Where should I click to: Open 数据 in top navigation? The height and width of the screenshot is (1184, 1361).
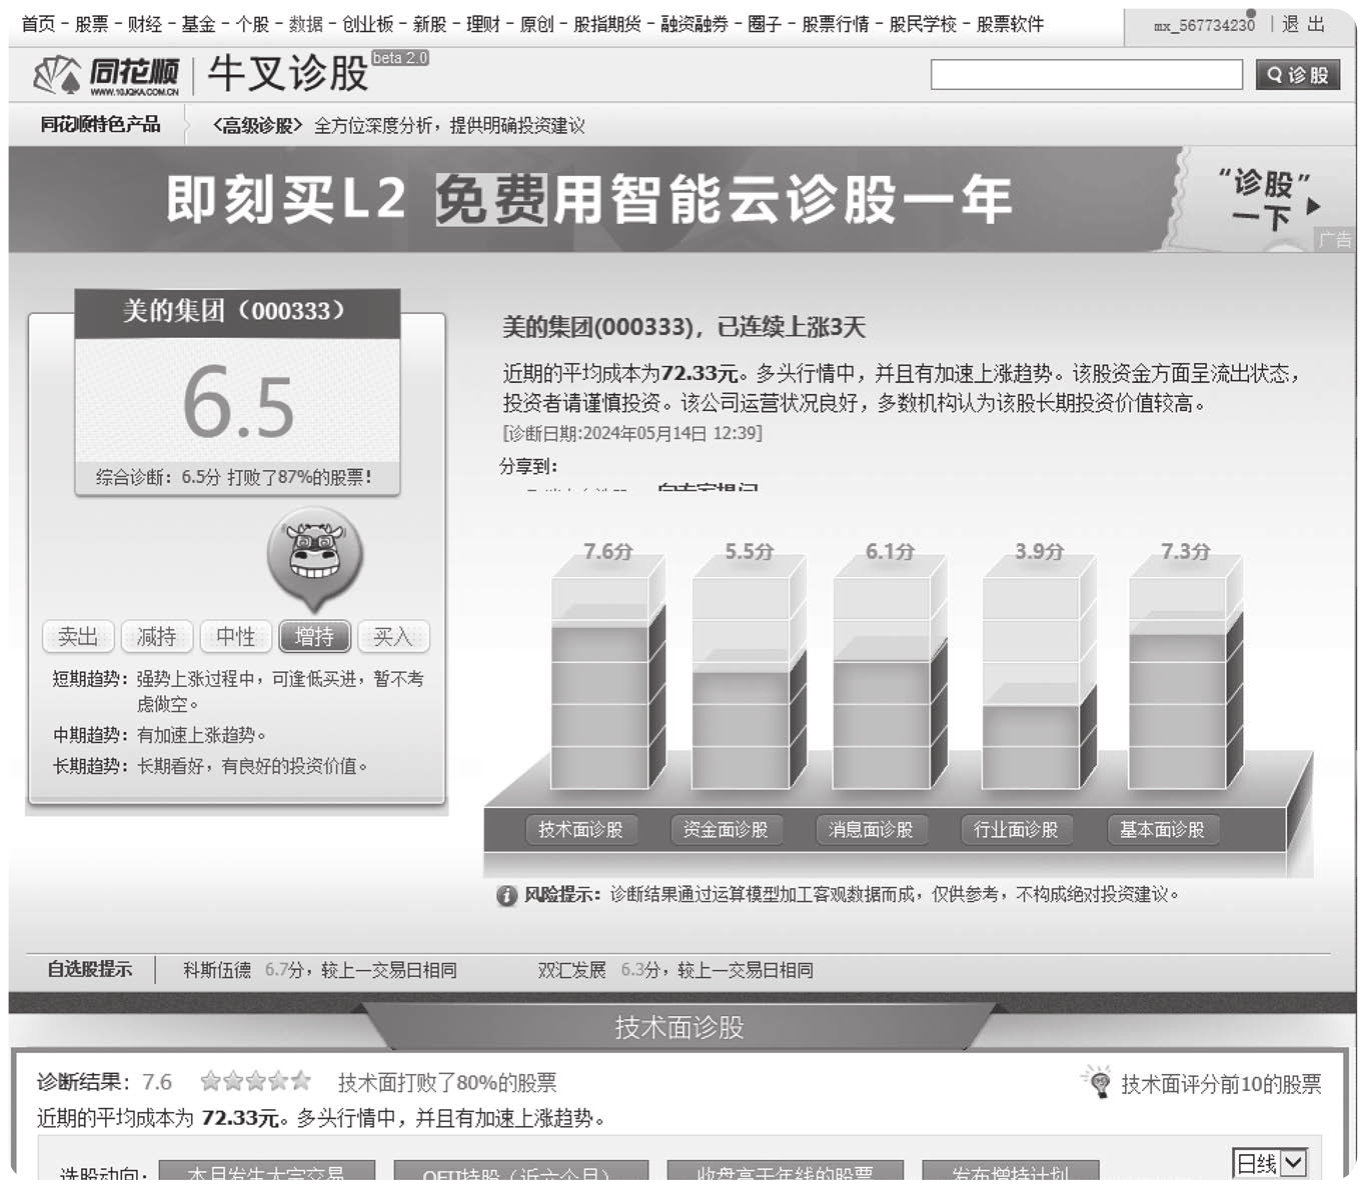tap(306, 24)
